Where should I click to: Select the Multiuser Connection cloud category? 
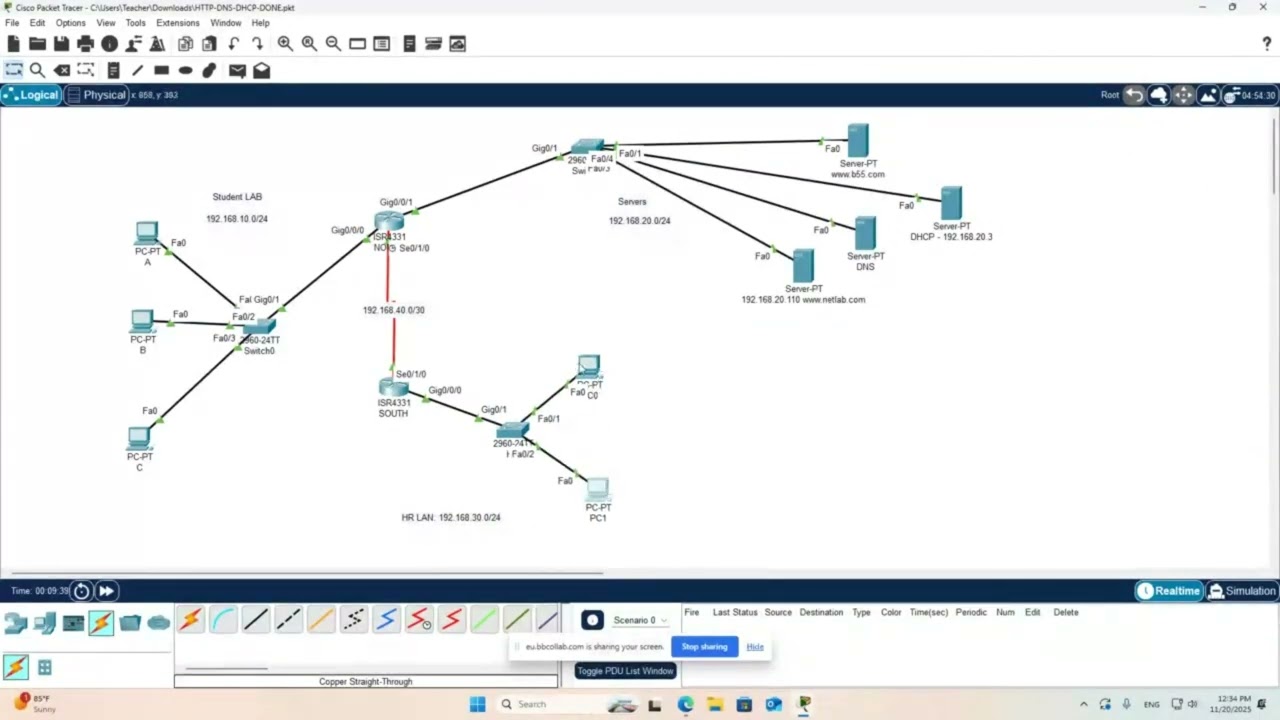point(159,623)
